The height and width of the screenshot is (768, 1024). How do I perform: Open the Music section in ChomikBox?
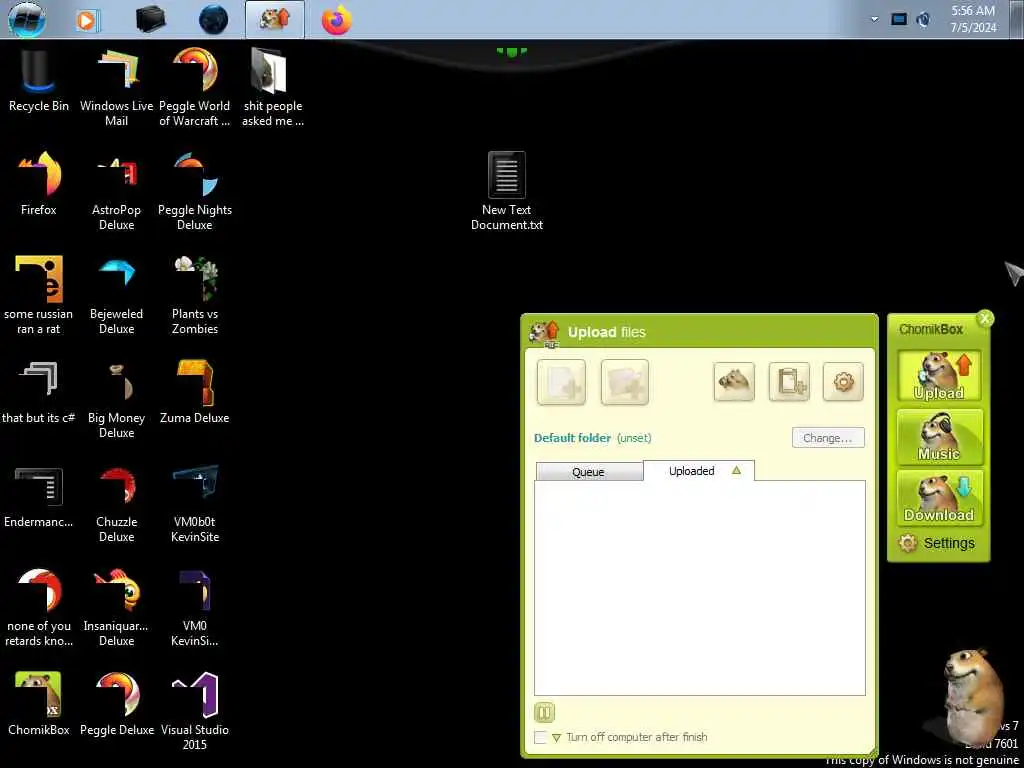point(939,437)
